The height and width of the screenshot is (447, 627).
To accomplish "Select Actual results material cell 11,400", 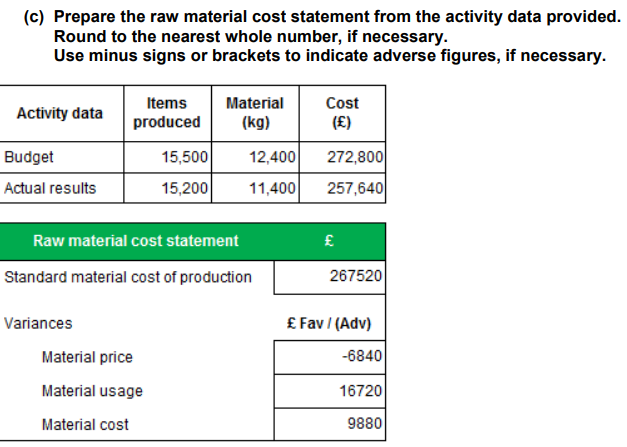I will click(x=255, y=188).
